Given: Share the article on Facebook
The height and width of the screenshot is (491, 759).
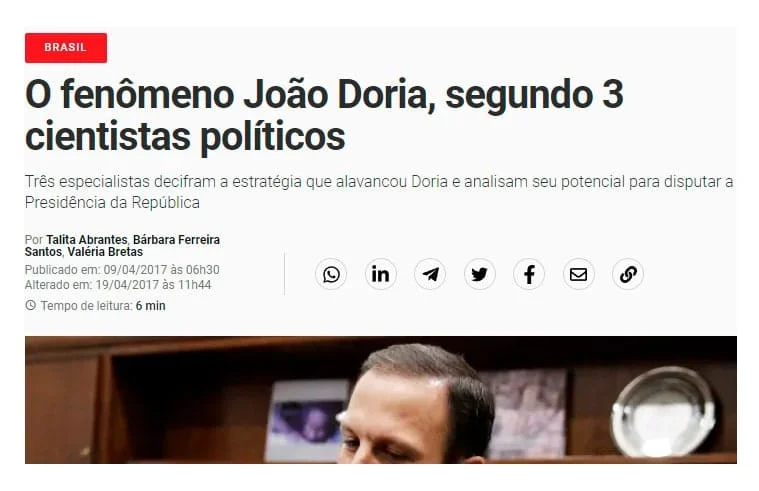Looking at the screenshot, I should click(529, 275).
